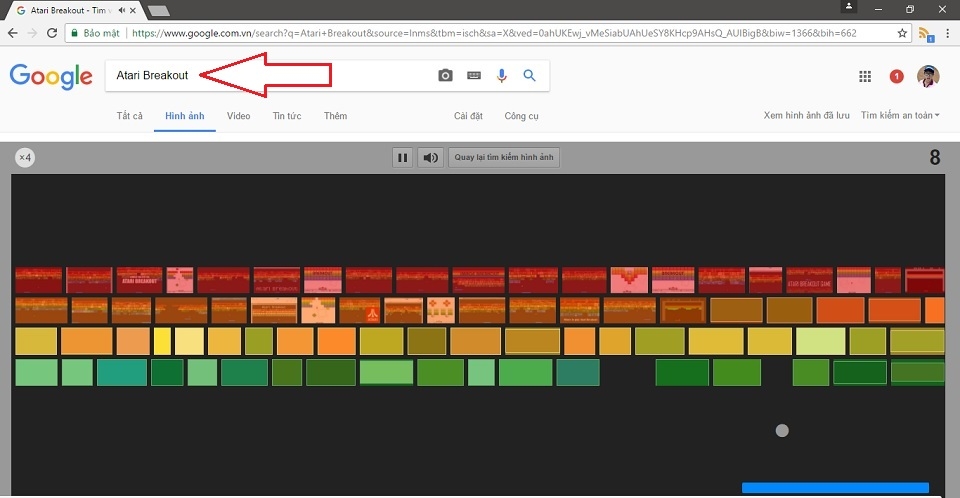Expand Tìm kiếm an toàn dropdown
Image resolution: width=960 pixels, height=498 pixels.
pos(900,115)
